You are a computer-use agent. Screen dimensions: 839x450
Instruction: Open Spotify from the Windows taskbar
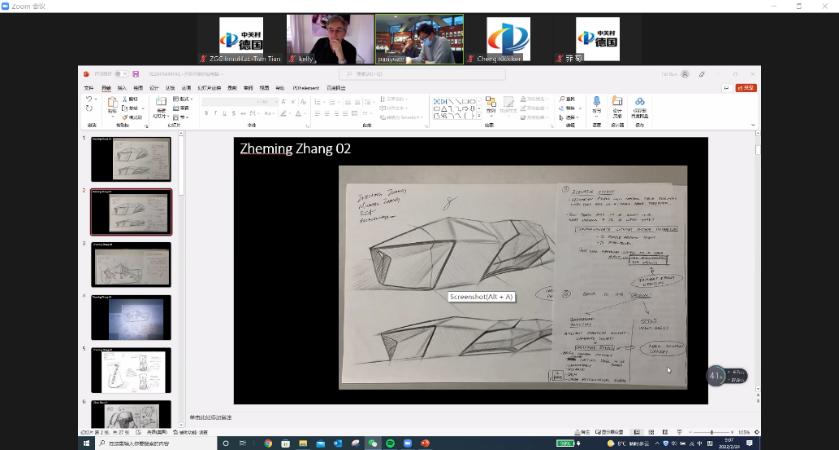pos(390,442)
